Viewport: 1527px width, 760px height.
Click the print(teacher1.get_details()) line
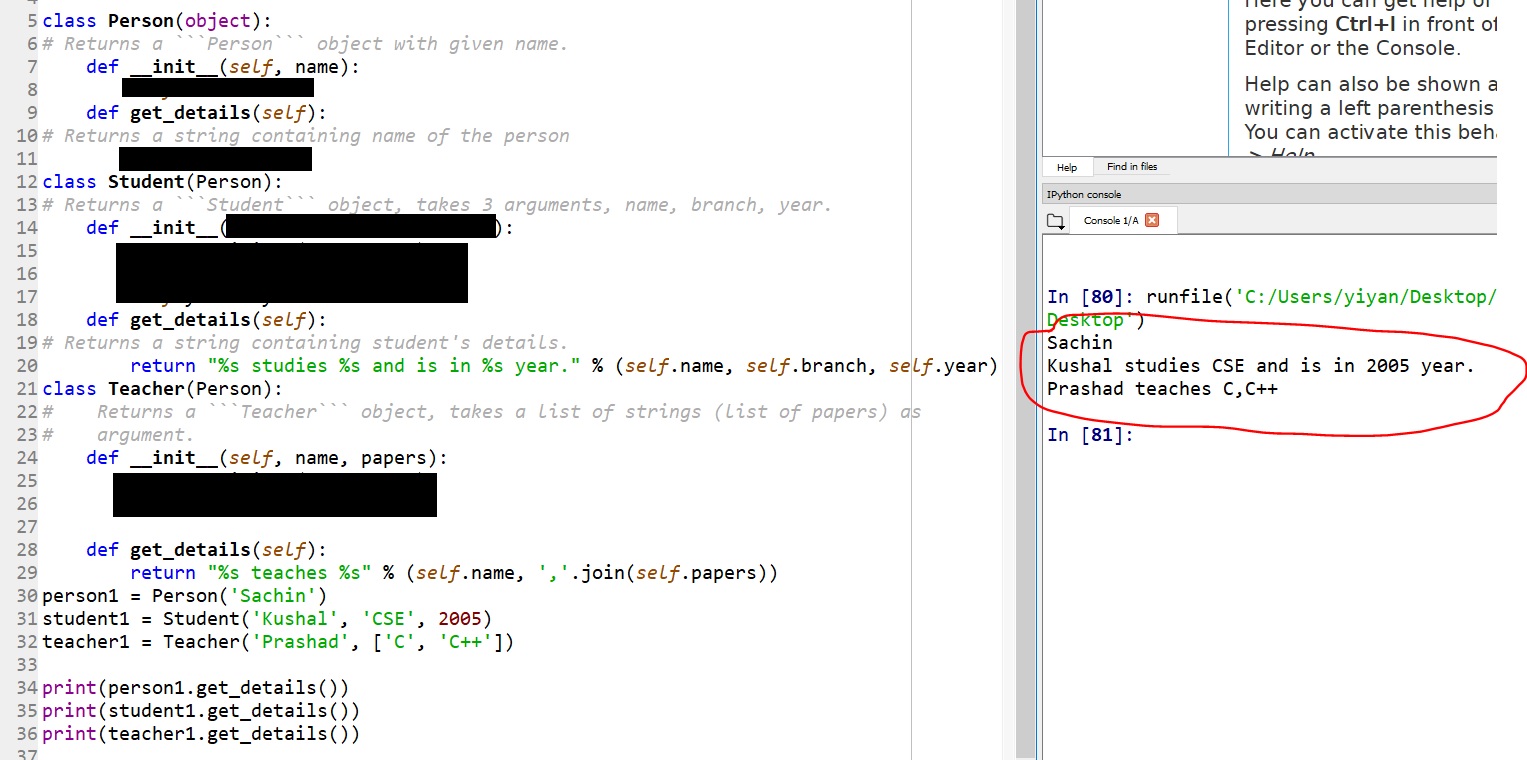[x=200, y=734]
